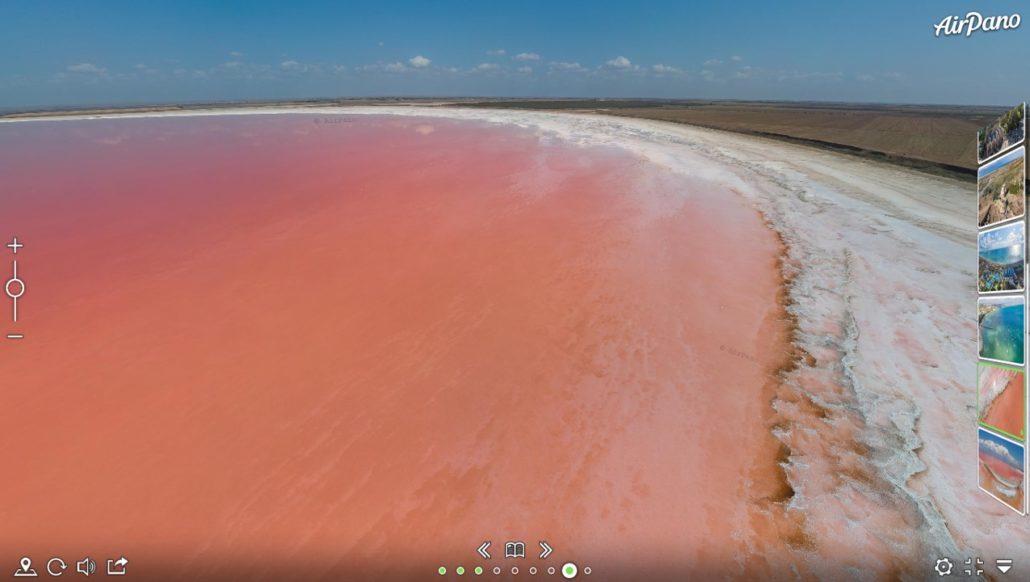This screenshot has height=582, width=1030.
Task: Select the green-highlighted pink lake thumbnail
Action: click(x=1001, y=401)
